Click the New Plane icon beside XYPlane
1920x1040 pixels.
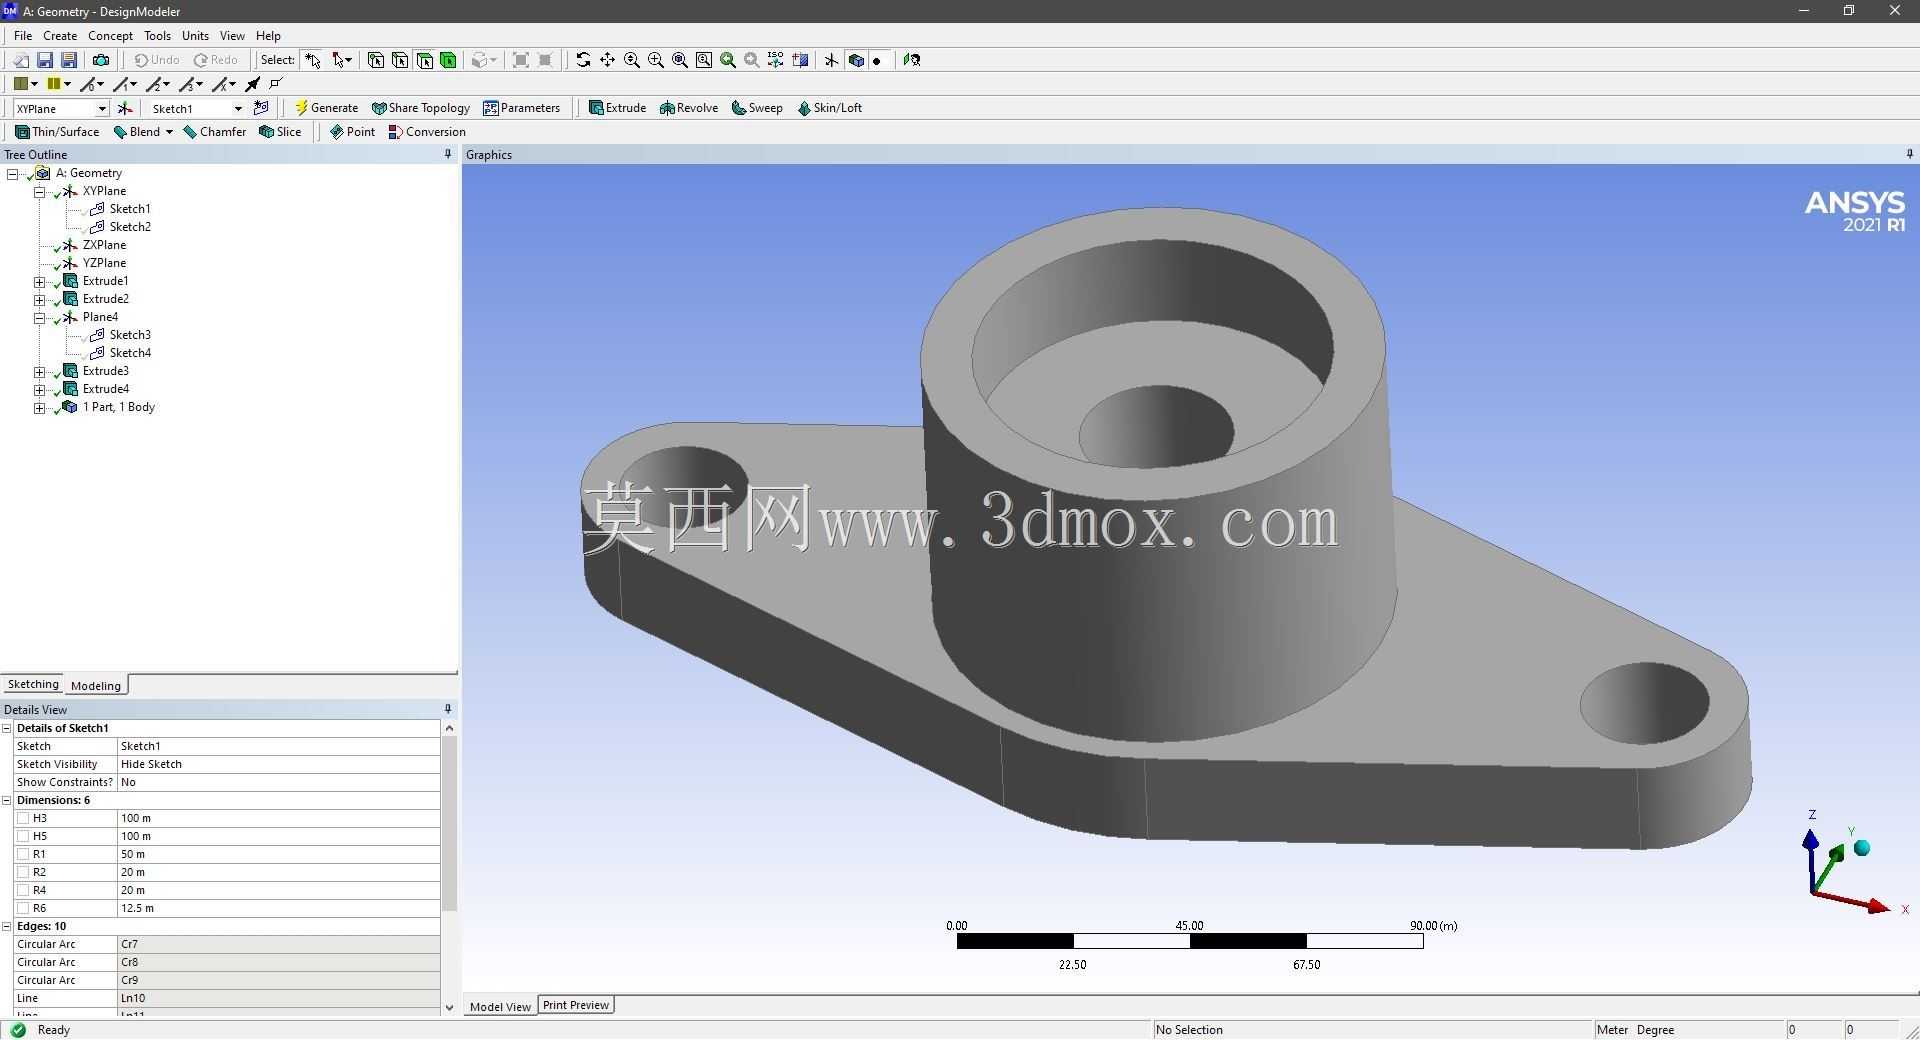[125, 108]
